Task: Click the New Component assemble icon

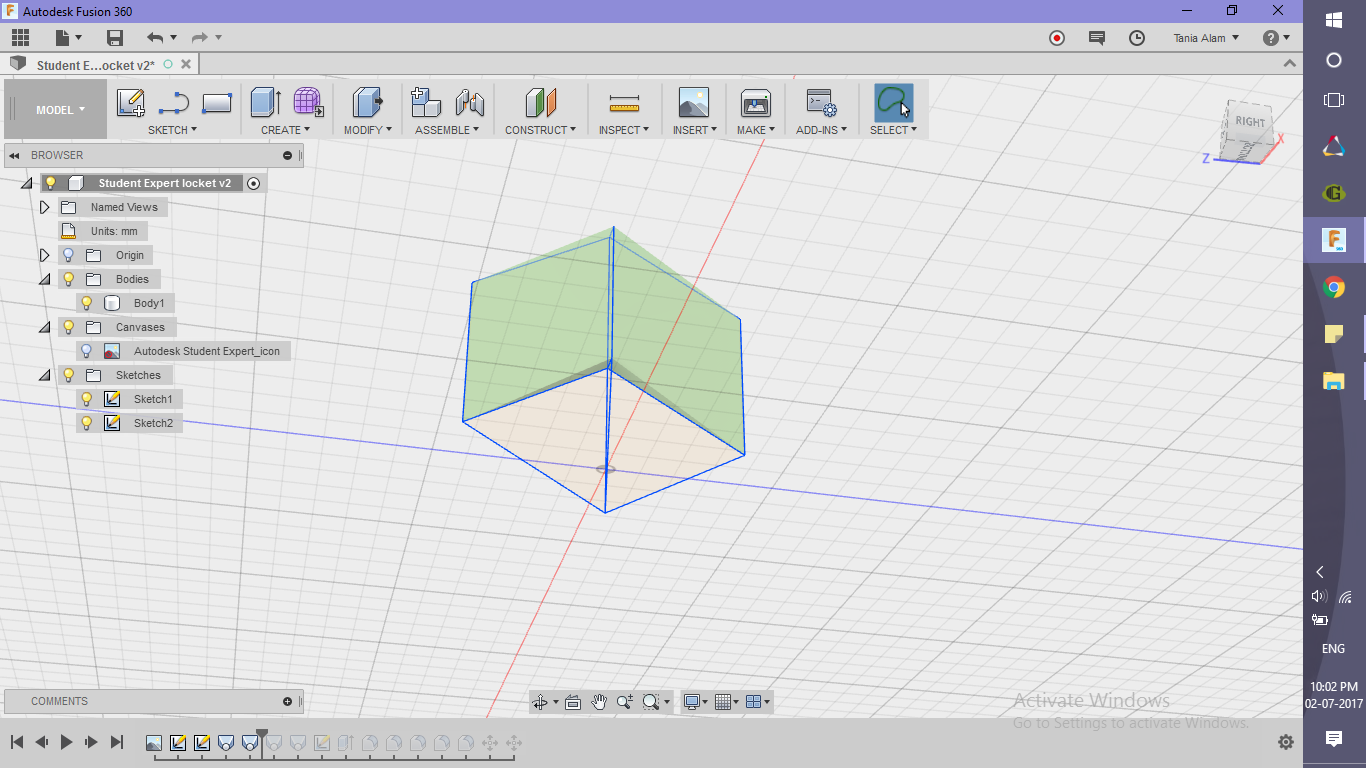Action: pos(426,102)
